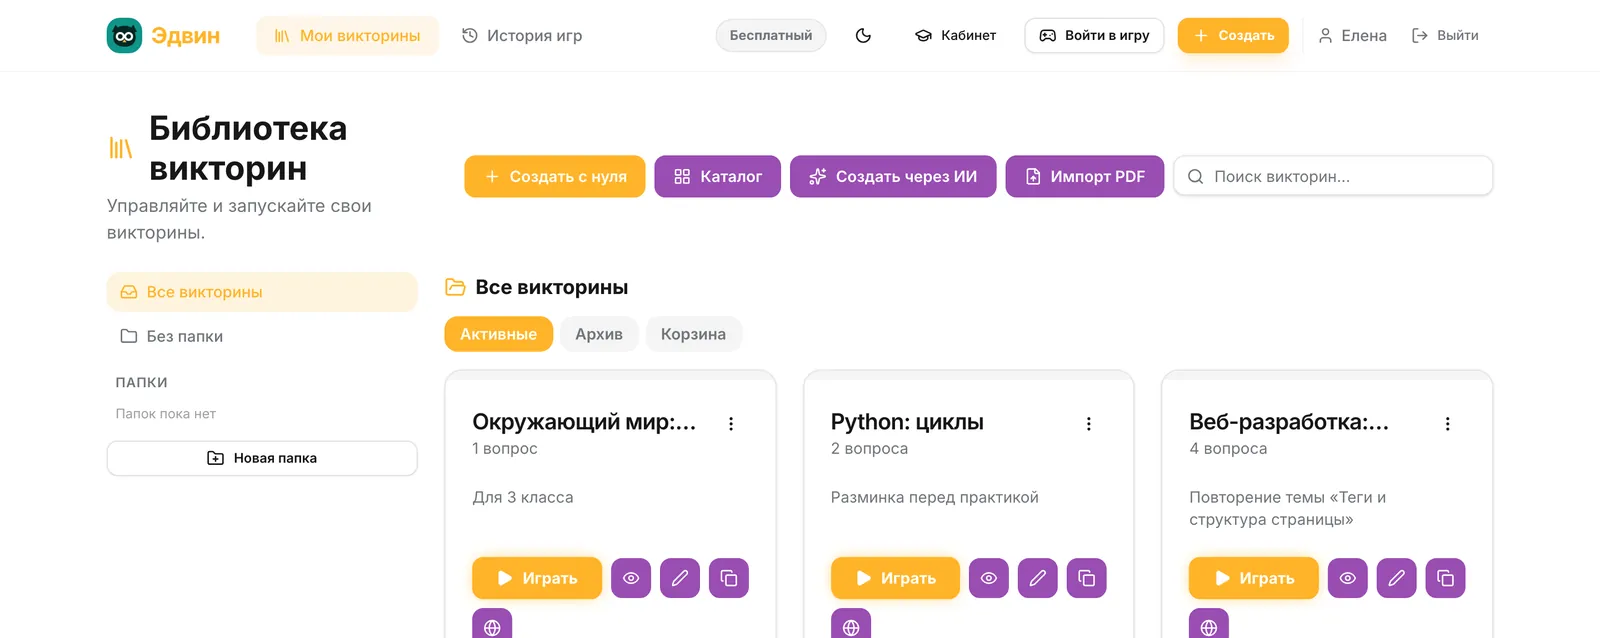Preview Окружающий мир quiz with eye icon
1600x638 pixels.
pos(631,578)
